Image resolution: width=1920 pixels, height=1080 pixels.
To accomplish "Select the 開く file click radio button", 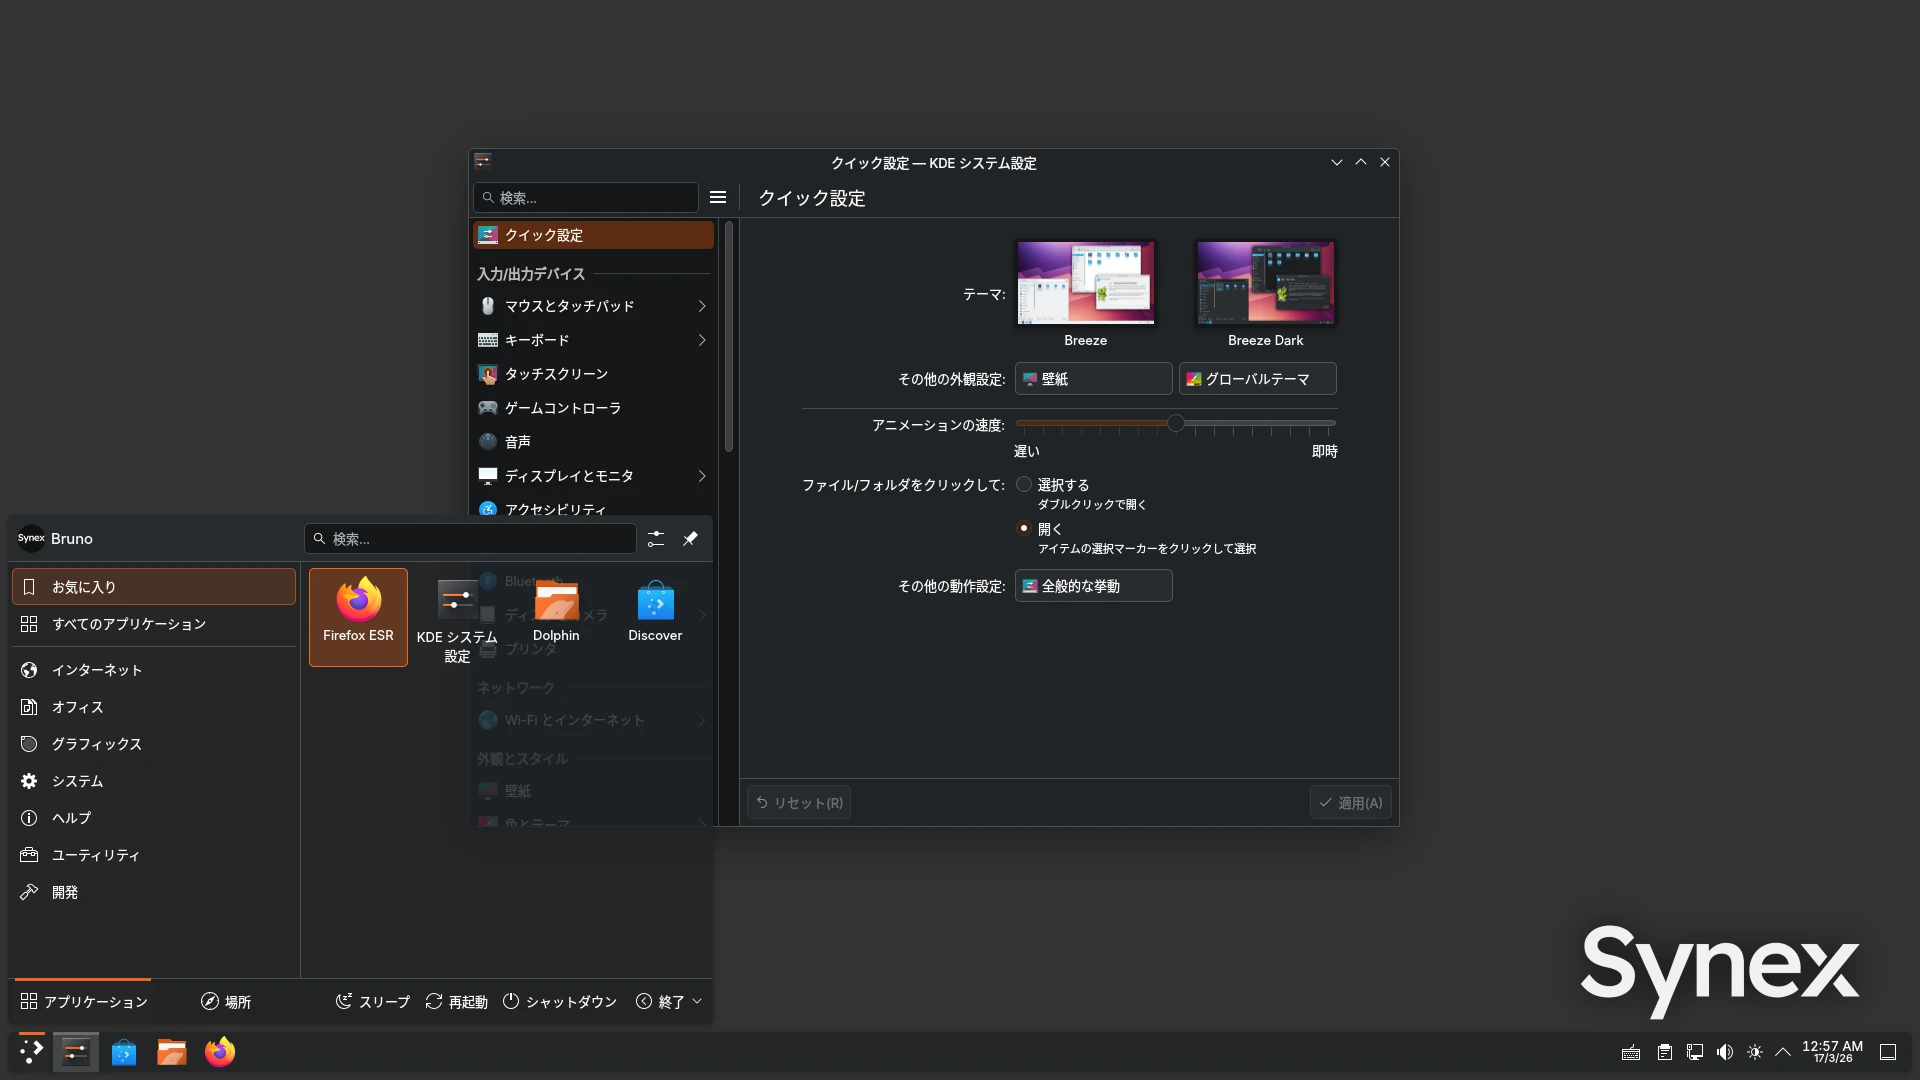I will coord(1023,529).
